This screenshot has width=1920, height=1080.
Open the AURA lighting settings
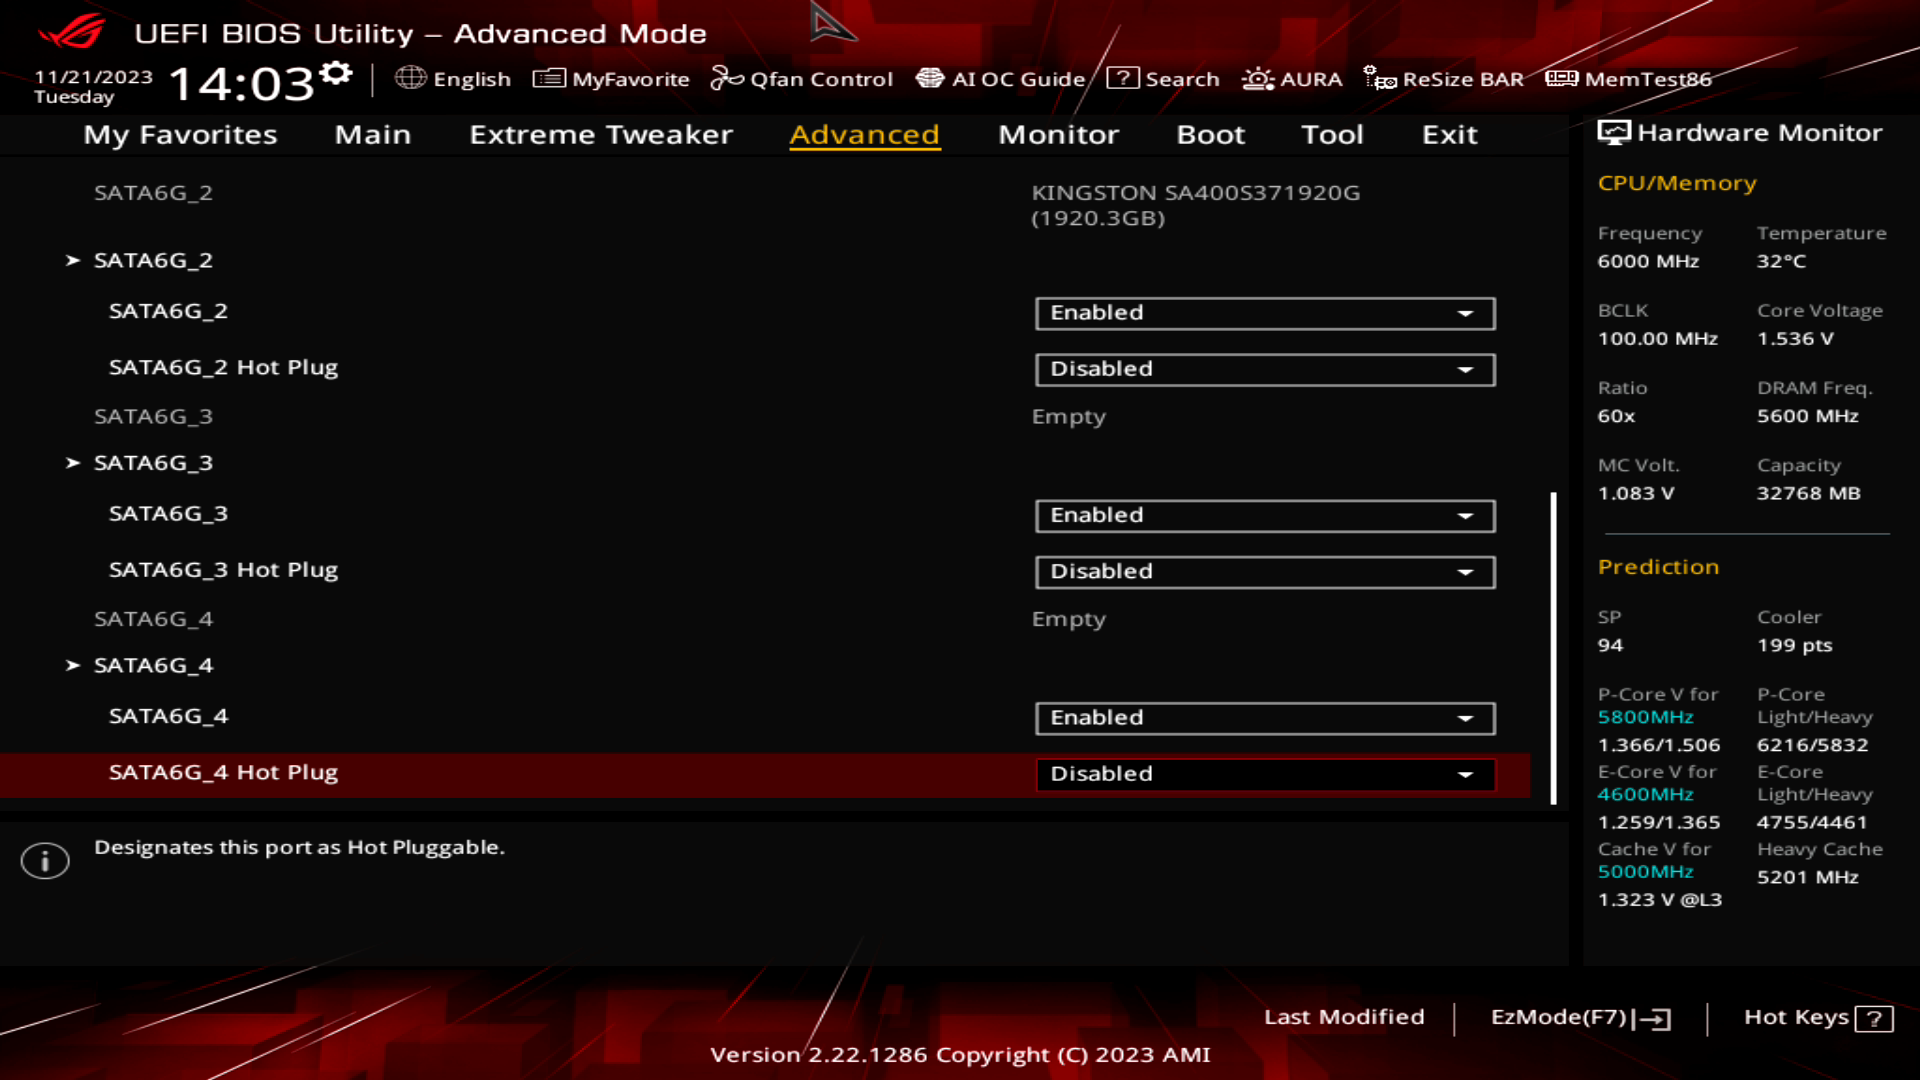1293,79
